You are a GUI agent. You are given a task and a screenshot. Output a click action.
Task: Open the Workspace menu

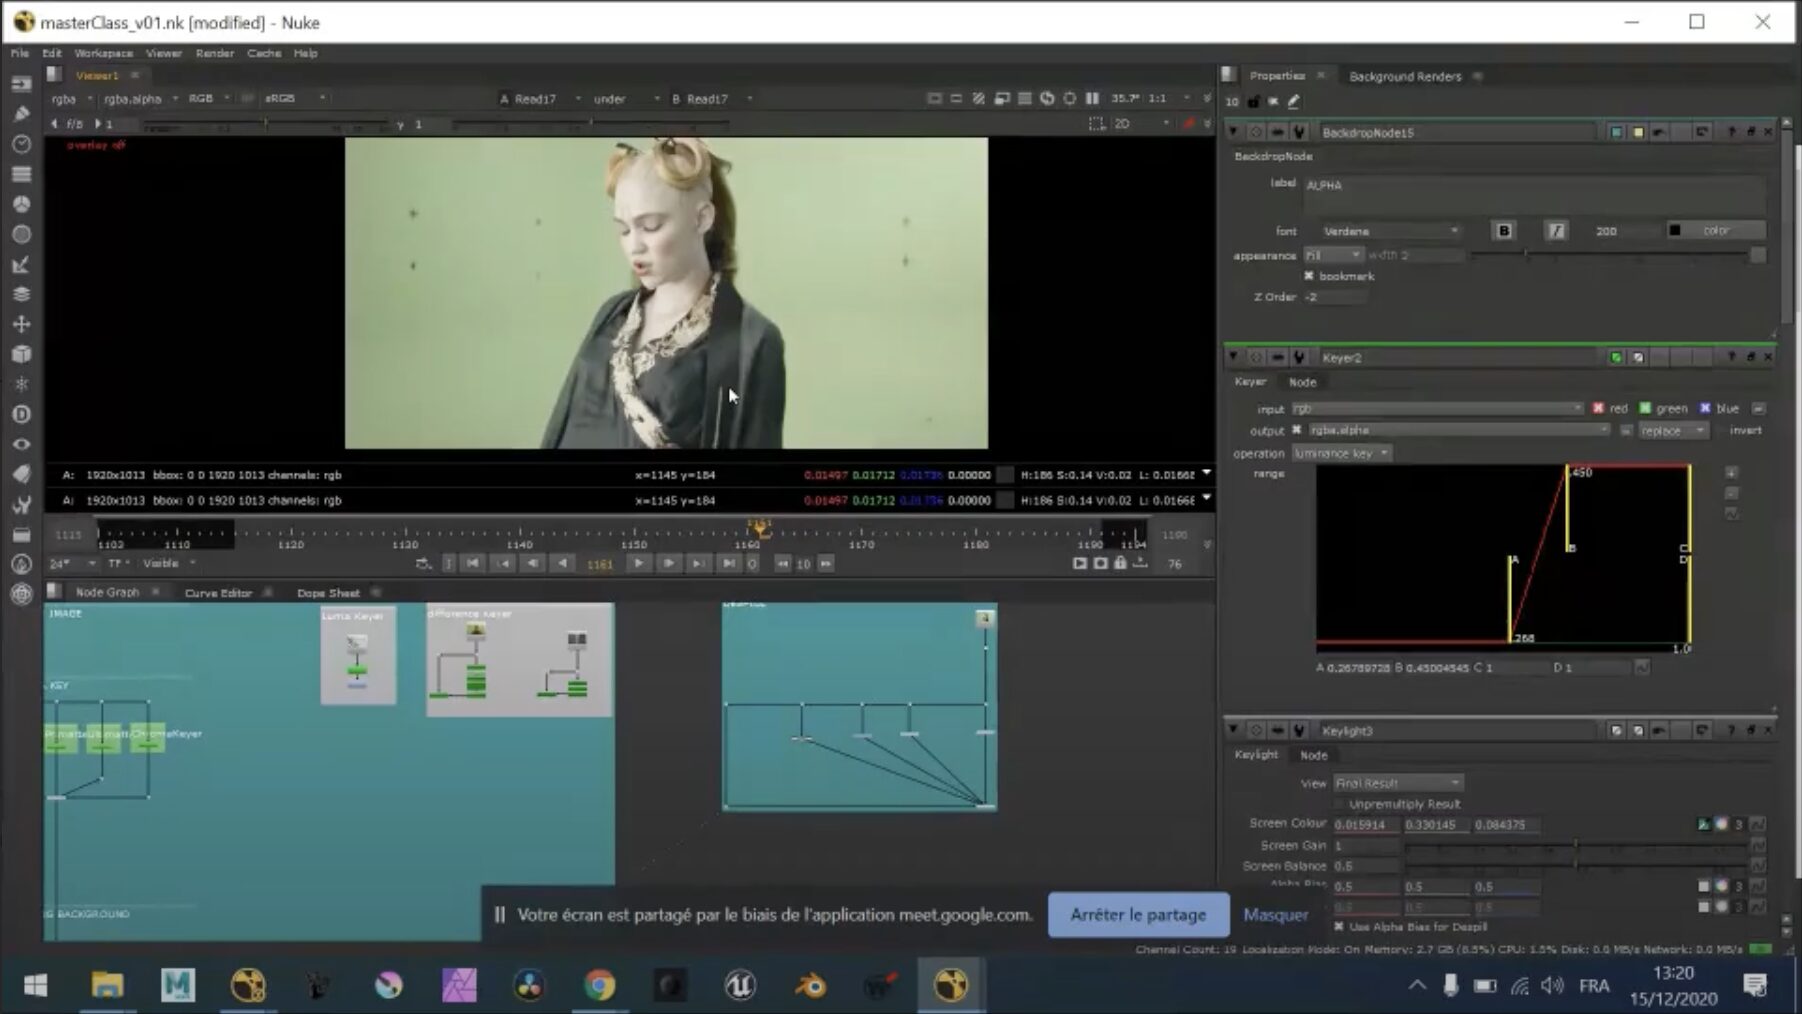tap(102, 53)
